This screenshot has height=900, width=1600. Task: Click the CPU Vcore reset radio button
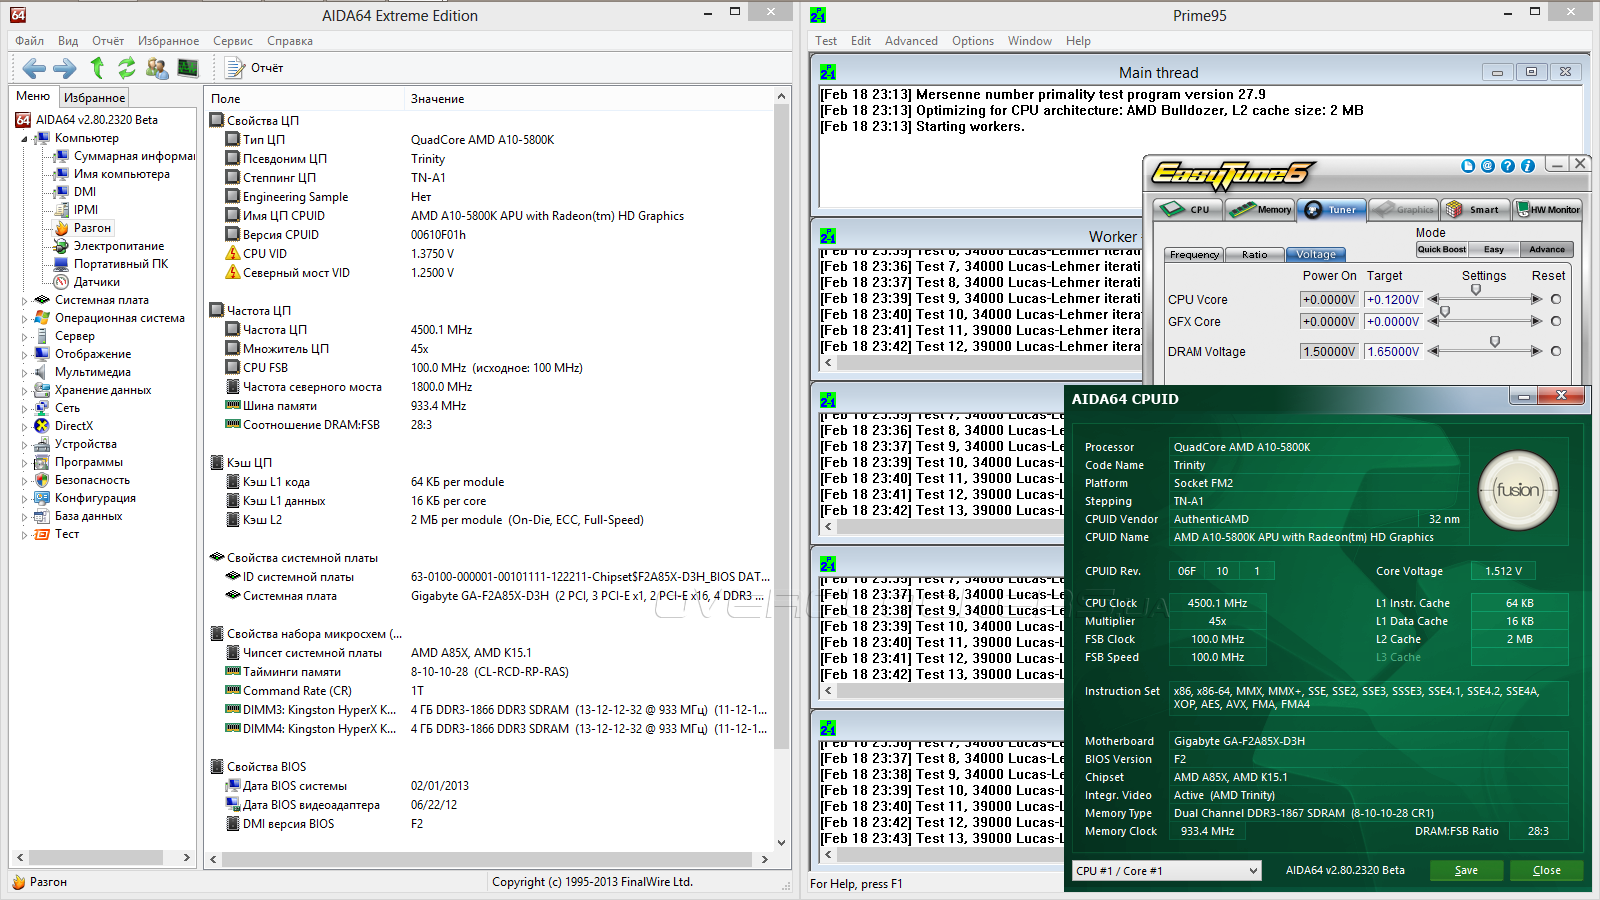click(x=1556, y=299)
